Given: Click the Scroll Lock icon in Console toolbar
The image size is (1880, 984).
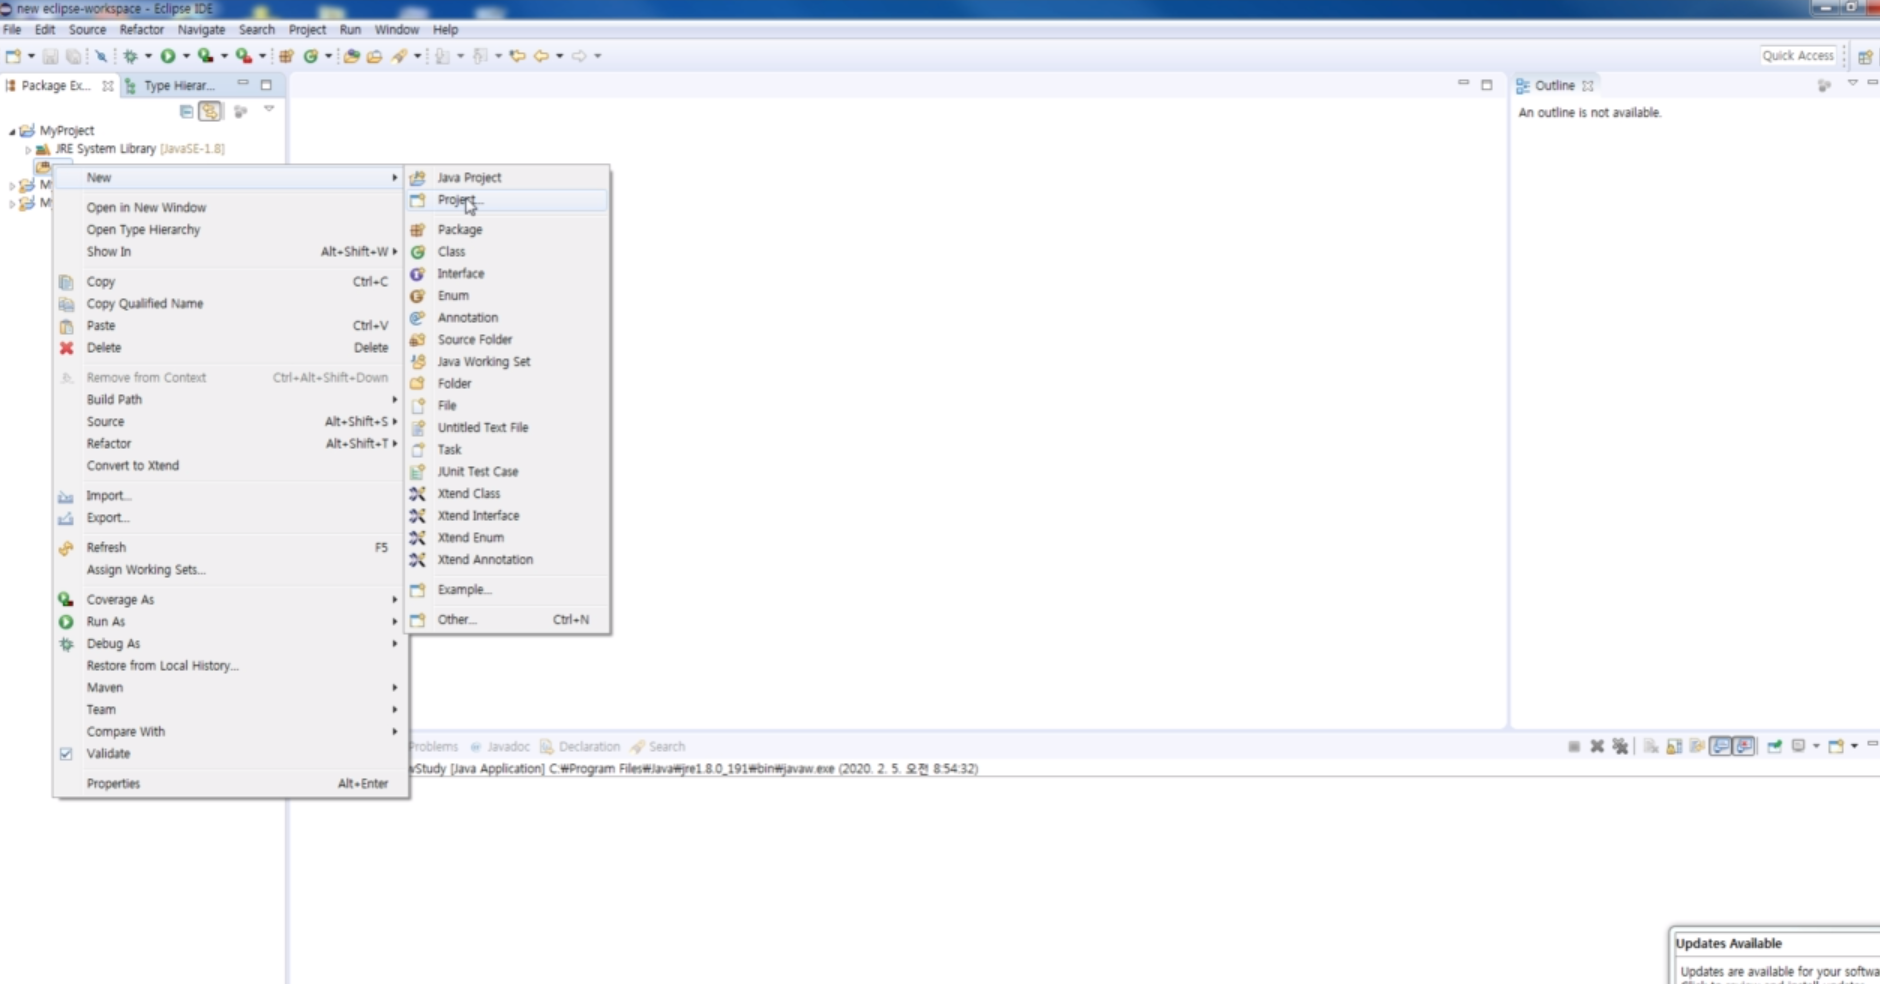Looking at the screenshot, I should coord(1674,746).
